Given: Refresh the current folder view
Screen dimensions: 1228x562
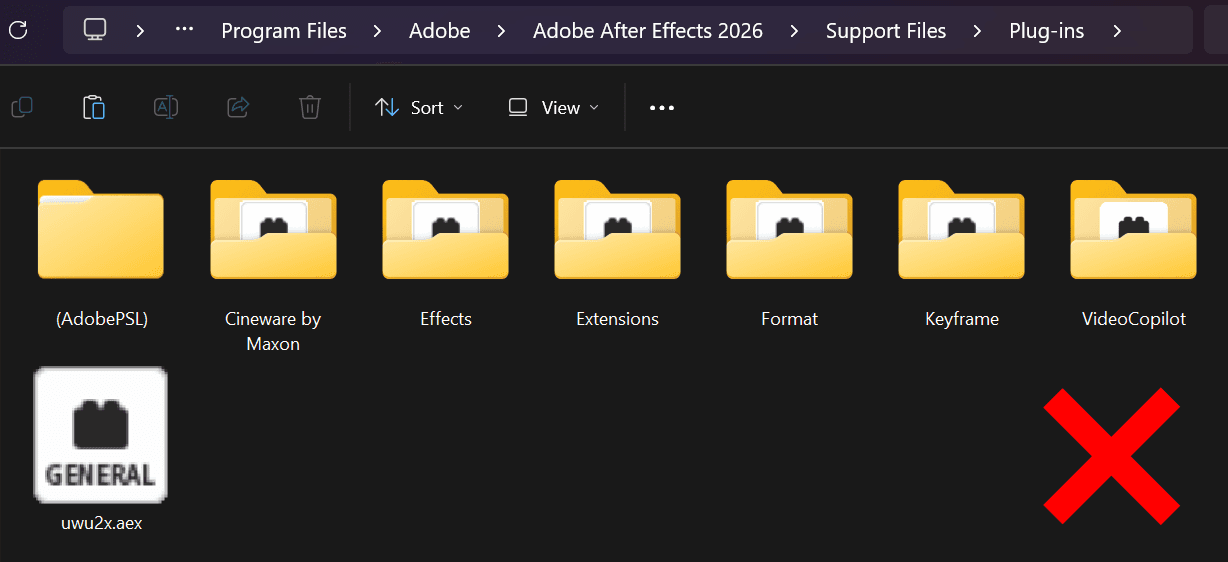Looking at the screenshot, I should (x=17, y=30).
